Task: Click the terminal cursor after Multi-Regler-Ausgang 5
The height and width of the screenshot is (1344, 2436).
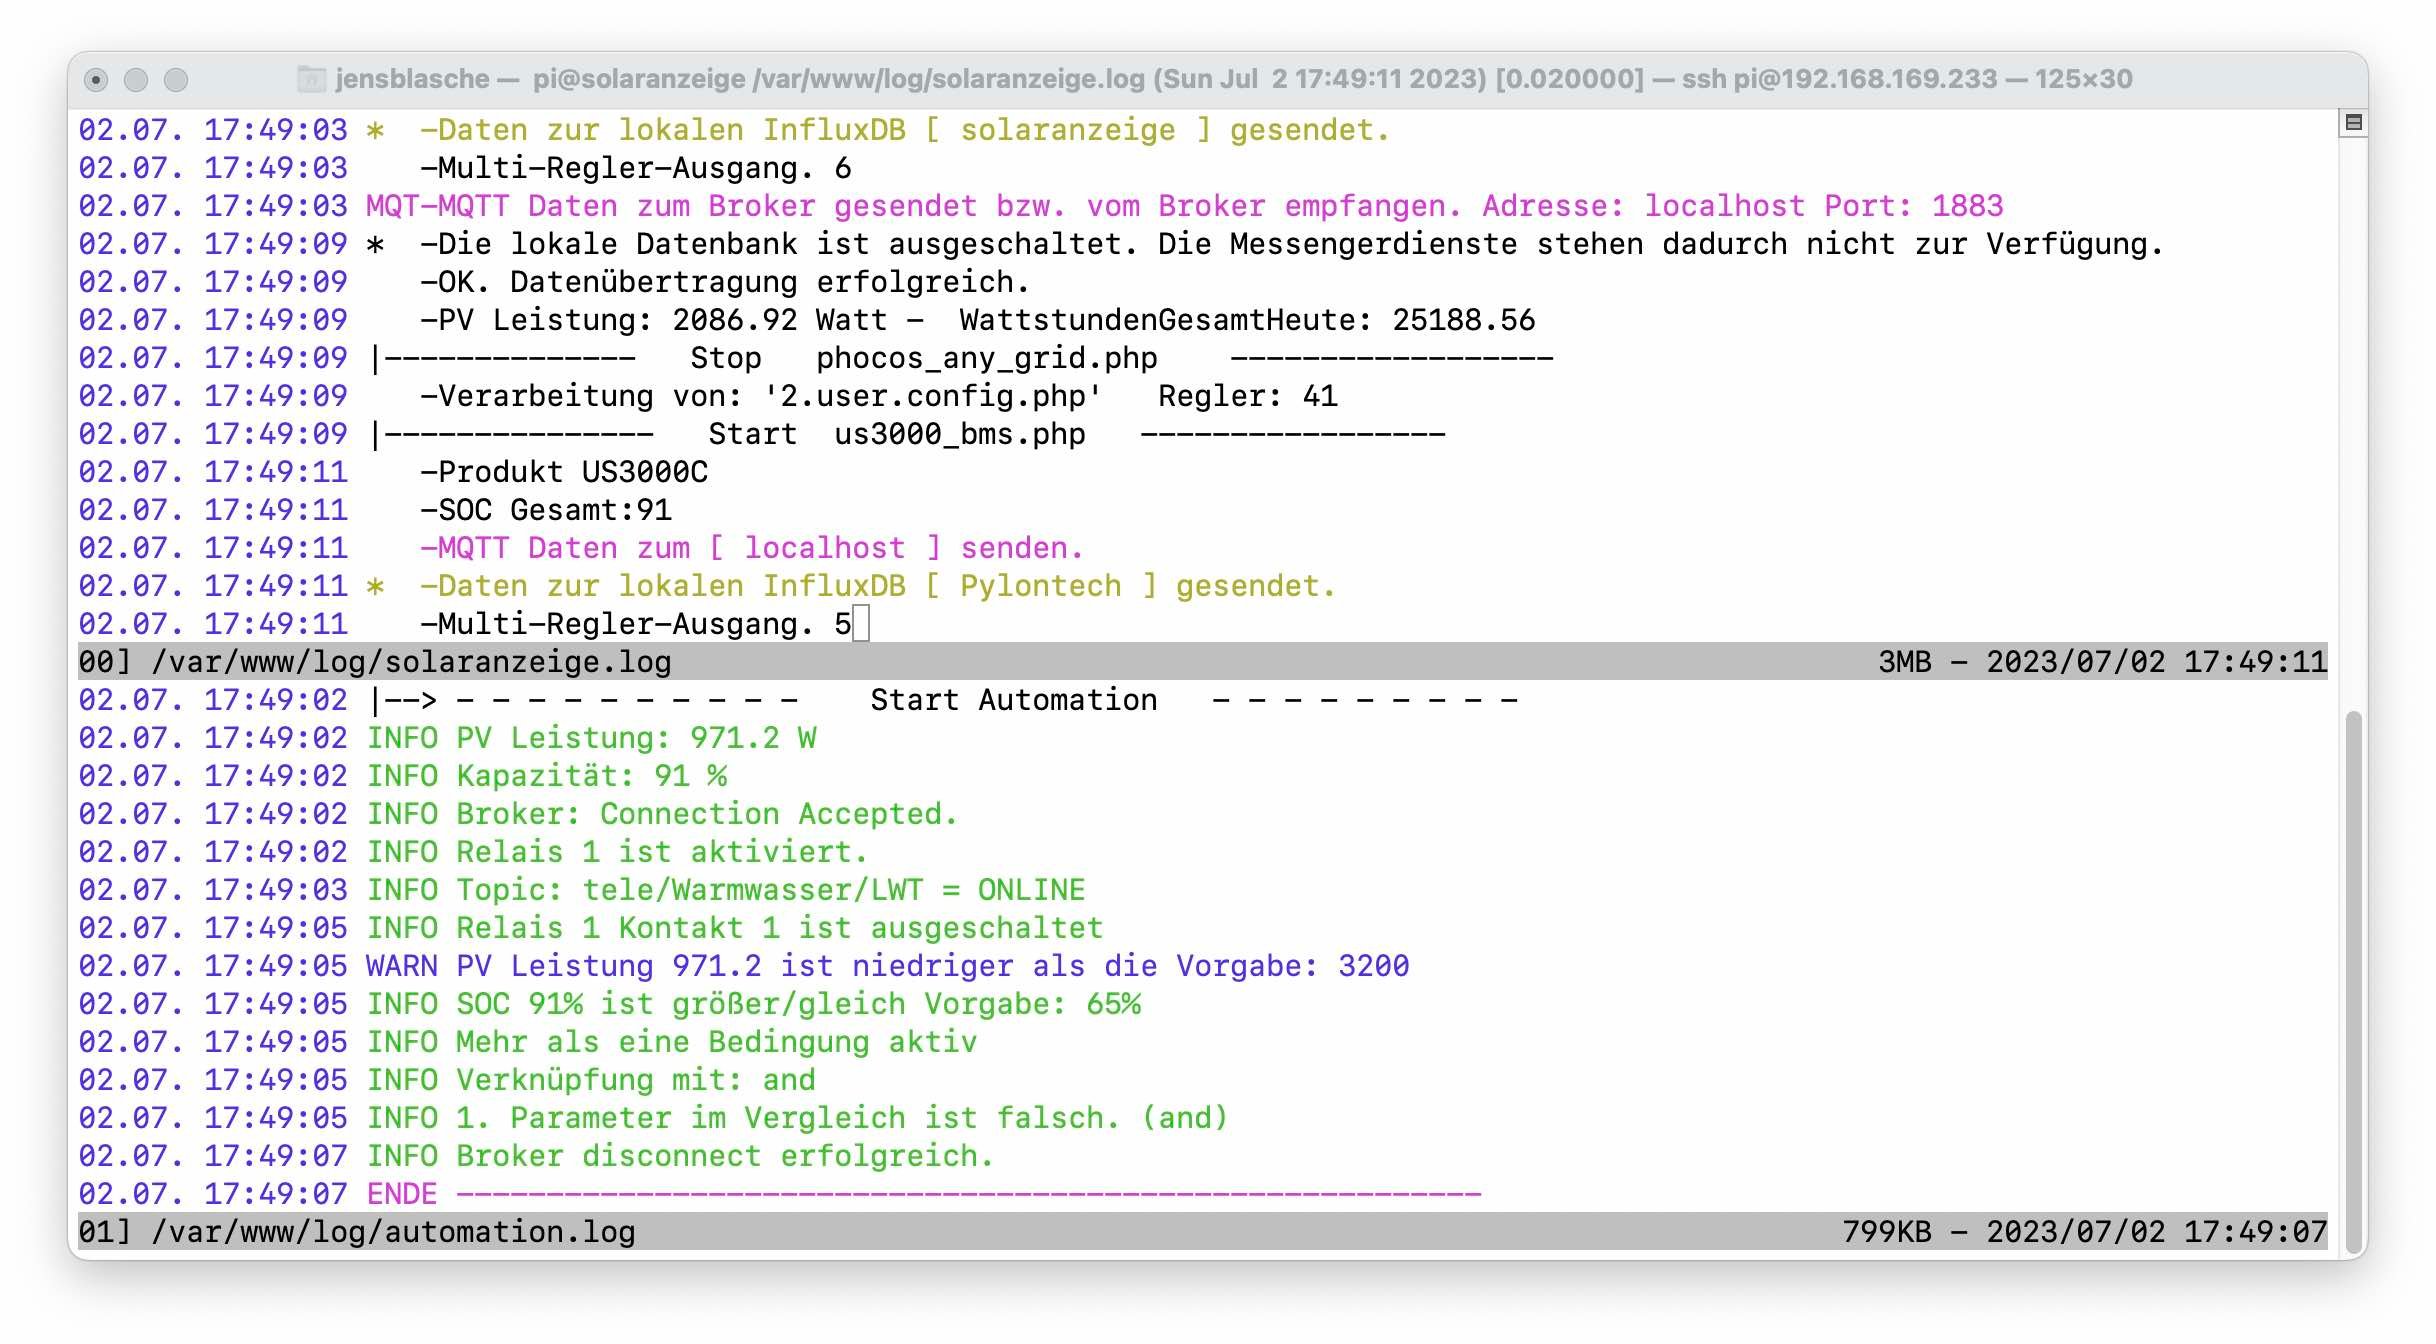Action: tap(861, 624)
